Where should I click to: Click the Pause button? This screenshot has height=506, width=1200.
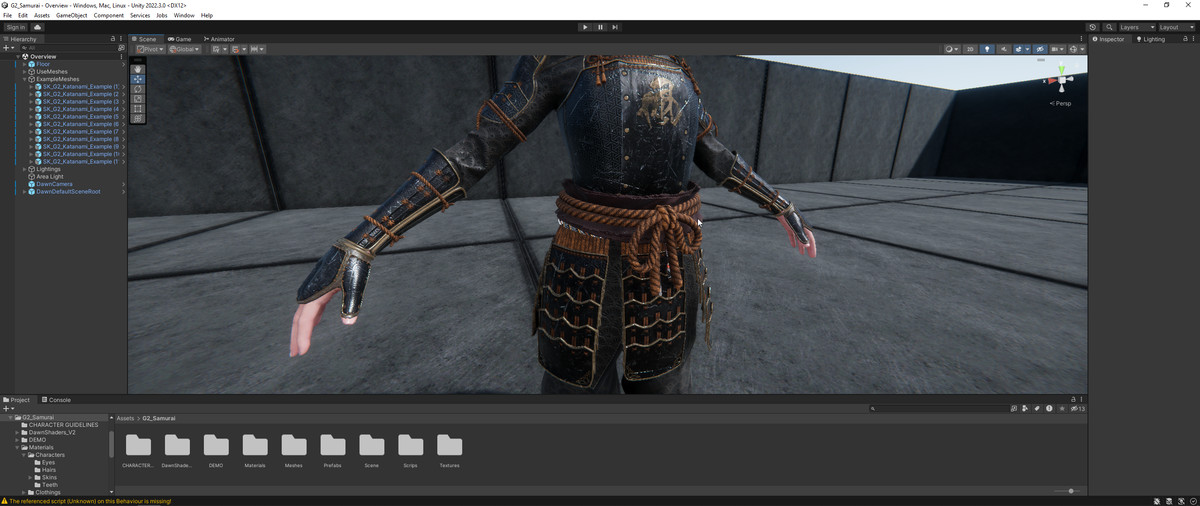point(600,27)
